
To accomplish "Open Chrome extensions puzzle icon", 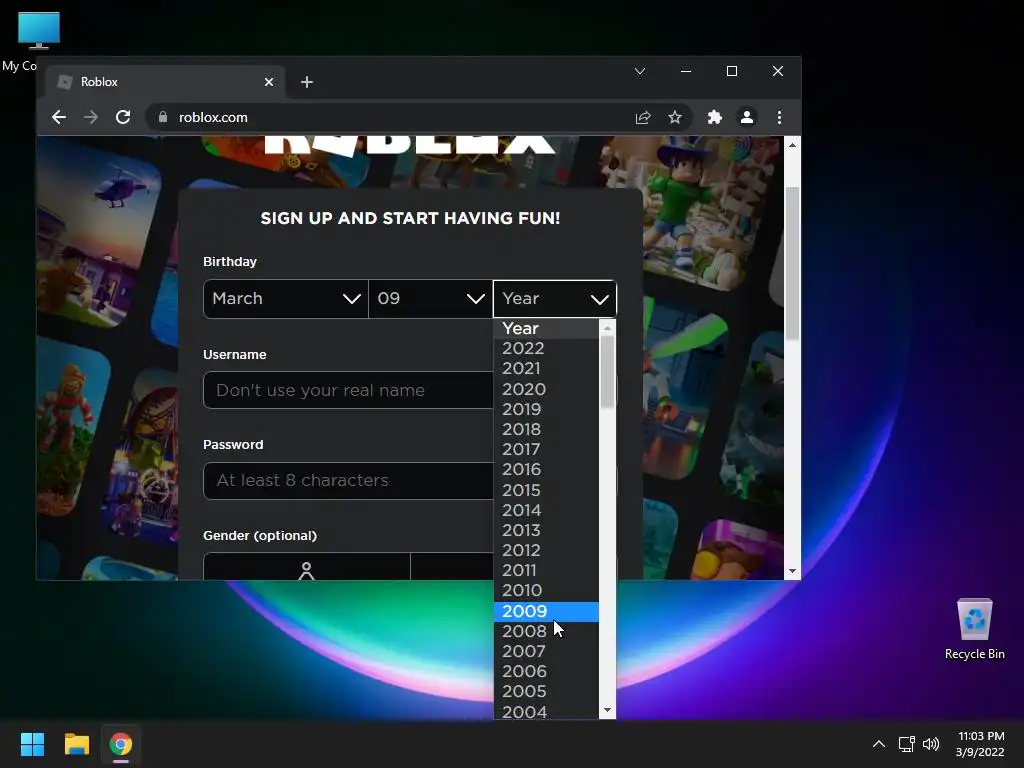I will tap(714, 118).
